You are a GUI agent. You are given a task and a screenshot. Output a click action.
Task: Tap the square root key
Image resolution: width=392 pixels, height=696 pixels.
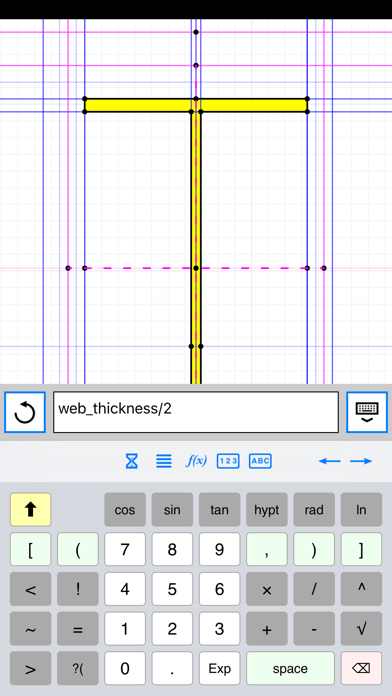coord(361,629)
